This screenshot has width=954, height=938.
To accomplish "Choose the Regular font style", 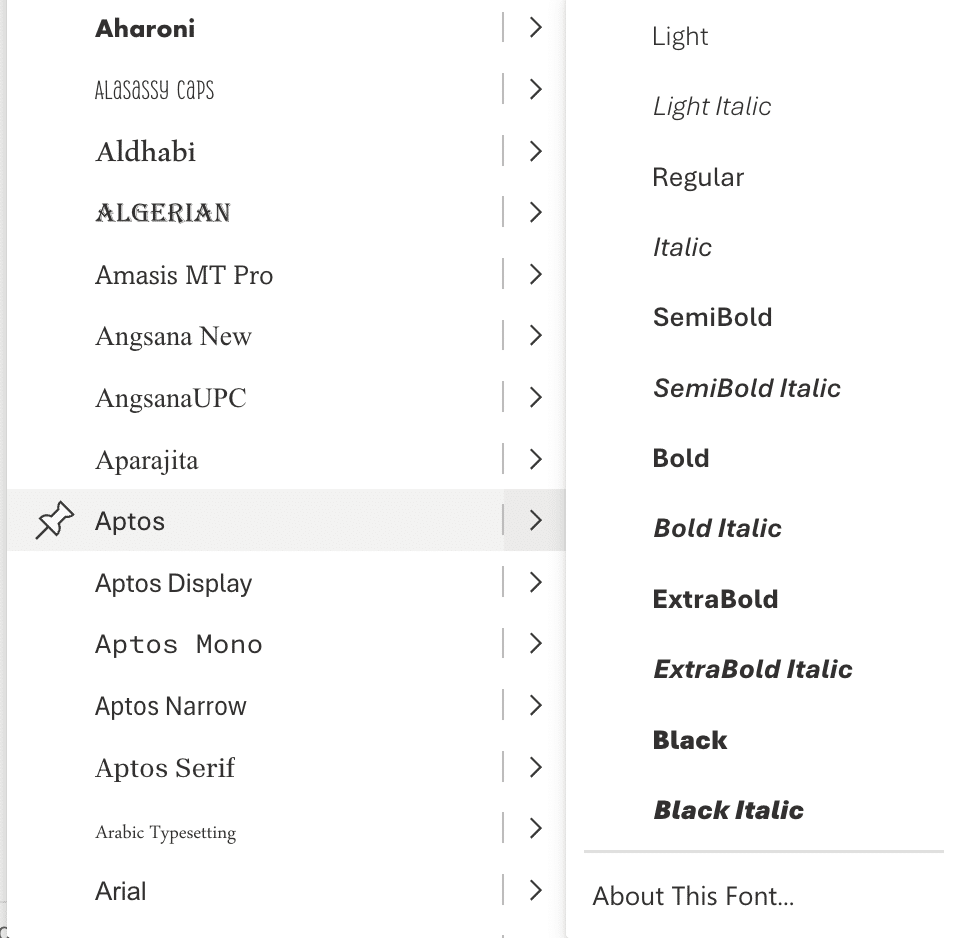I will coord(698,178).
